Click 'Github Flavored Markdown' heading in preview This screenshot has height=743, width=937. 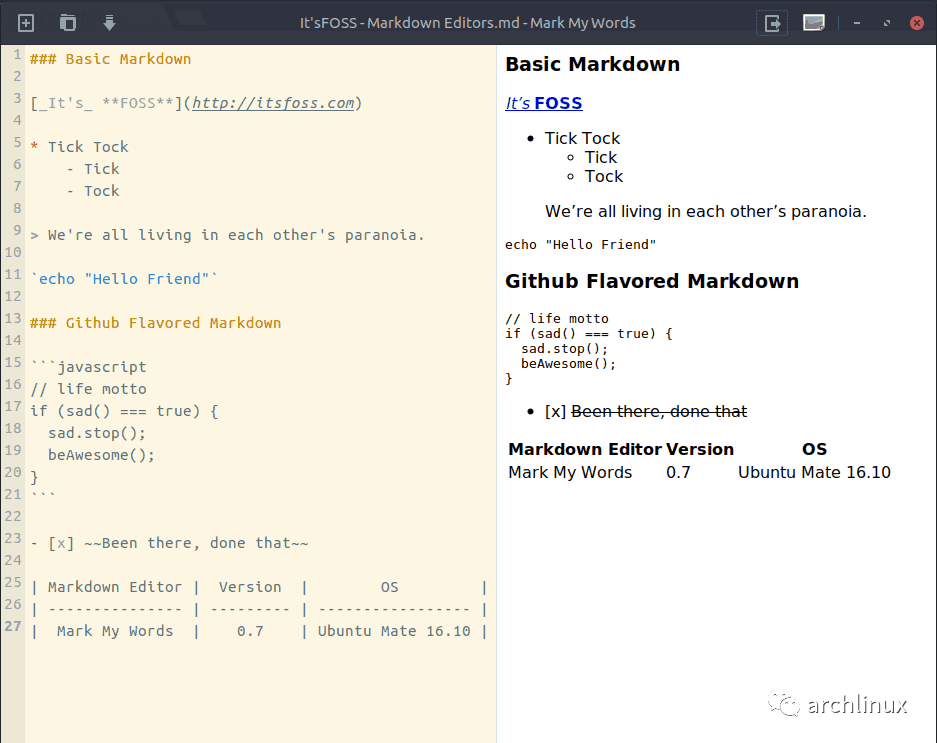tap(652, 281)
